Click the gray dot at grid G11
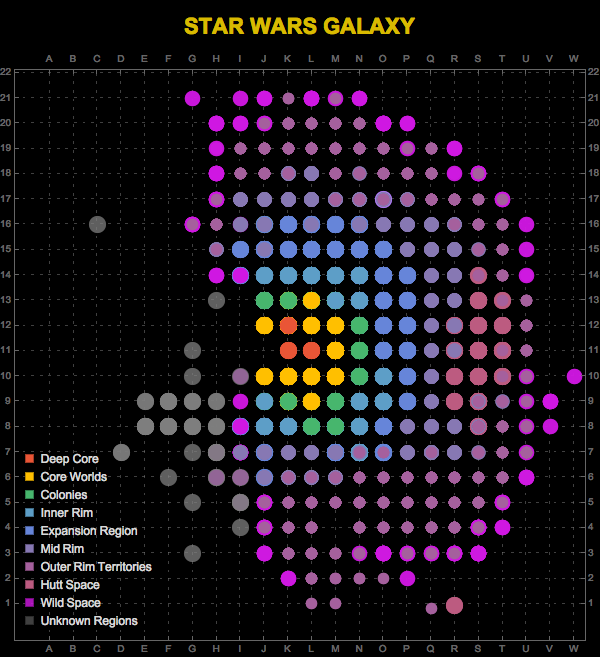The width and height of the screenshot is (600, 657). pos(192,350)
